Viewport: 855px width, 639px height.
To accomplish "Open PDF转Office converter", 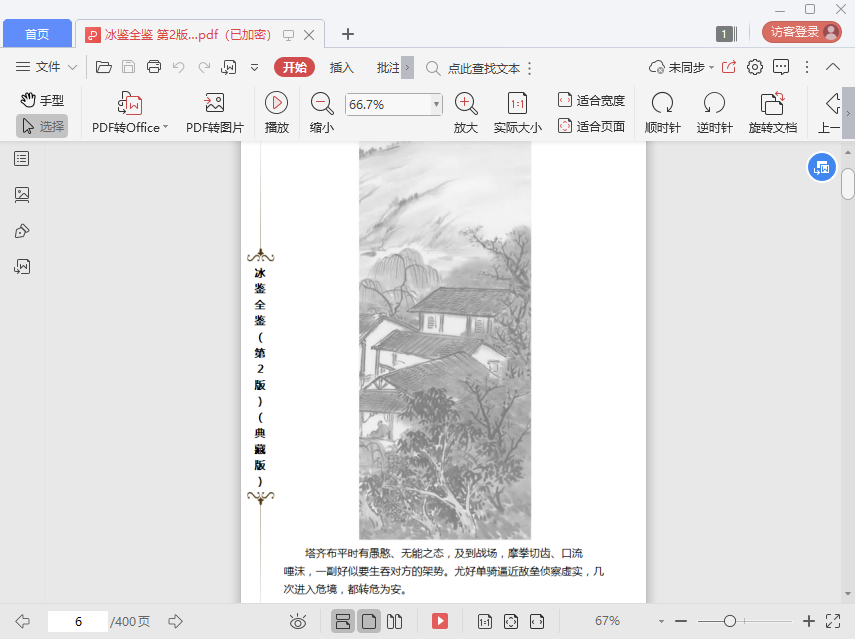I will point(130,113).
